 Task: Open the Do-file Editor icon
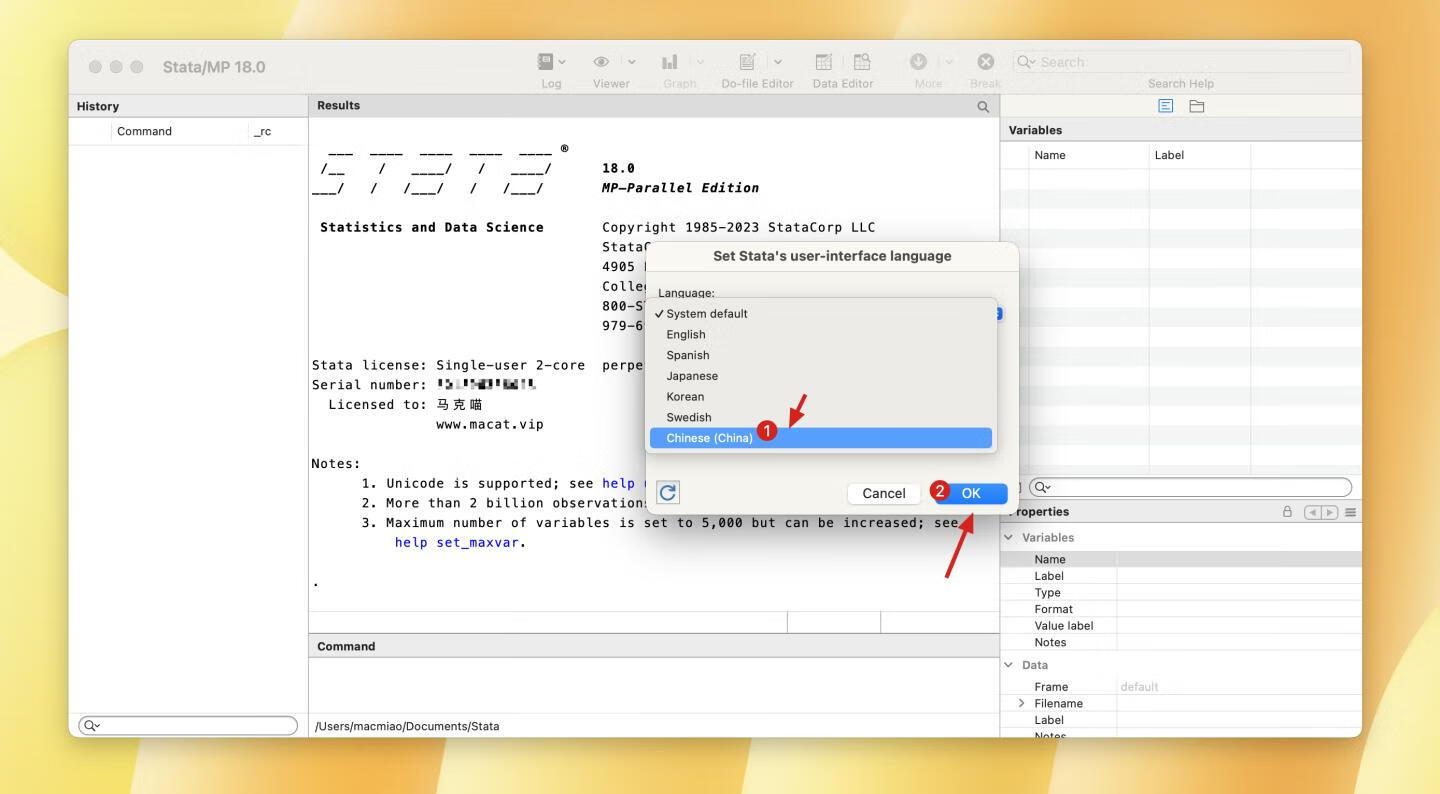click(748, 62)
